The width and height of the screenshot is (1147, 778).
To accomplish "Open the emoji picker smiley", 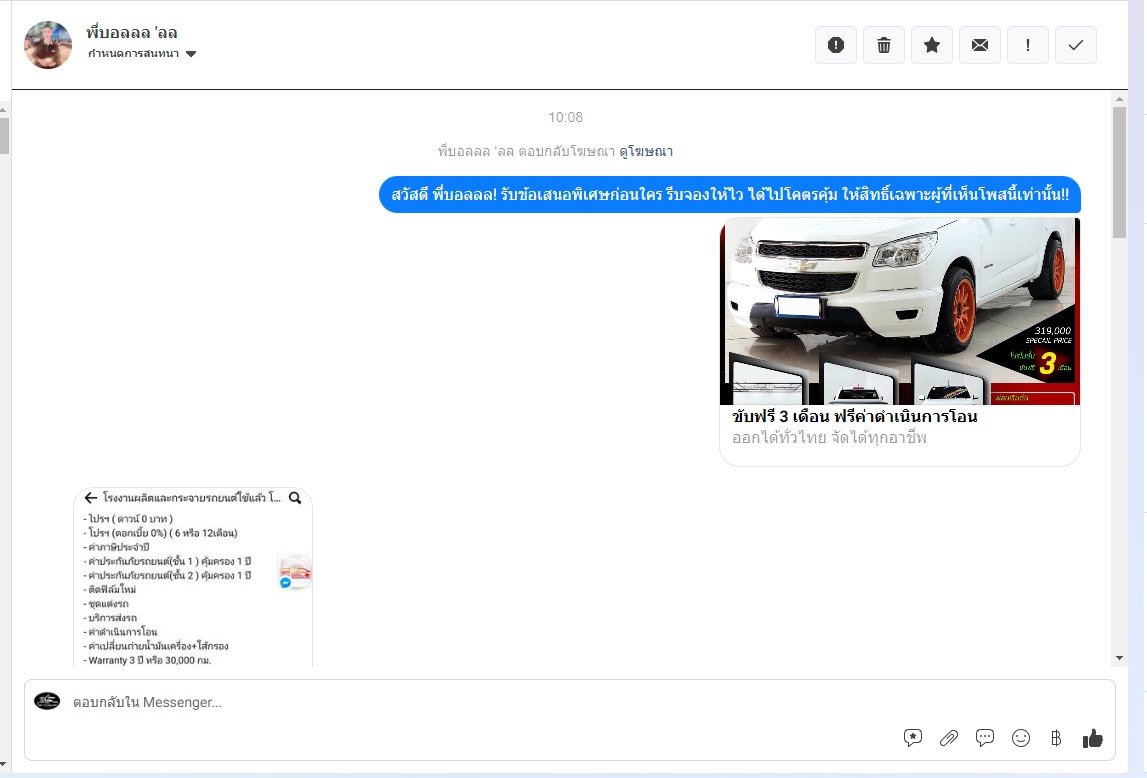I will pos(1021,738).
